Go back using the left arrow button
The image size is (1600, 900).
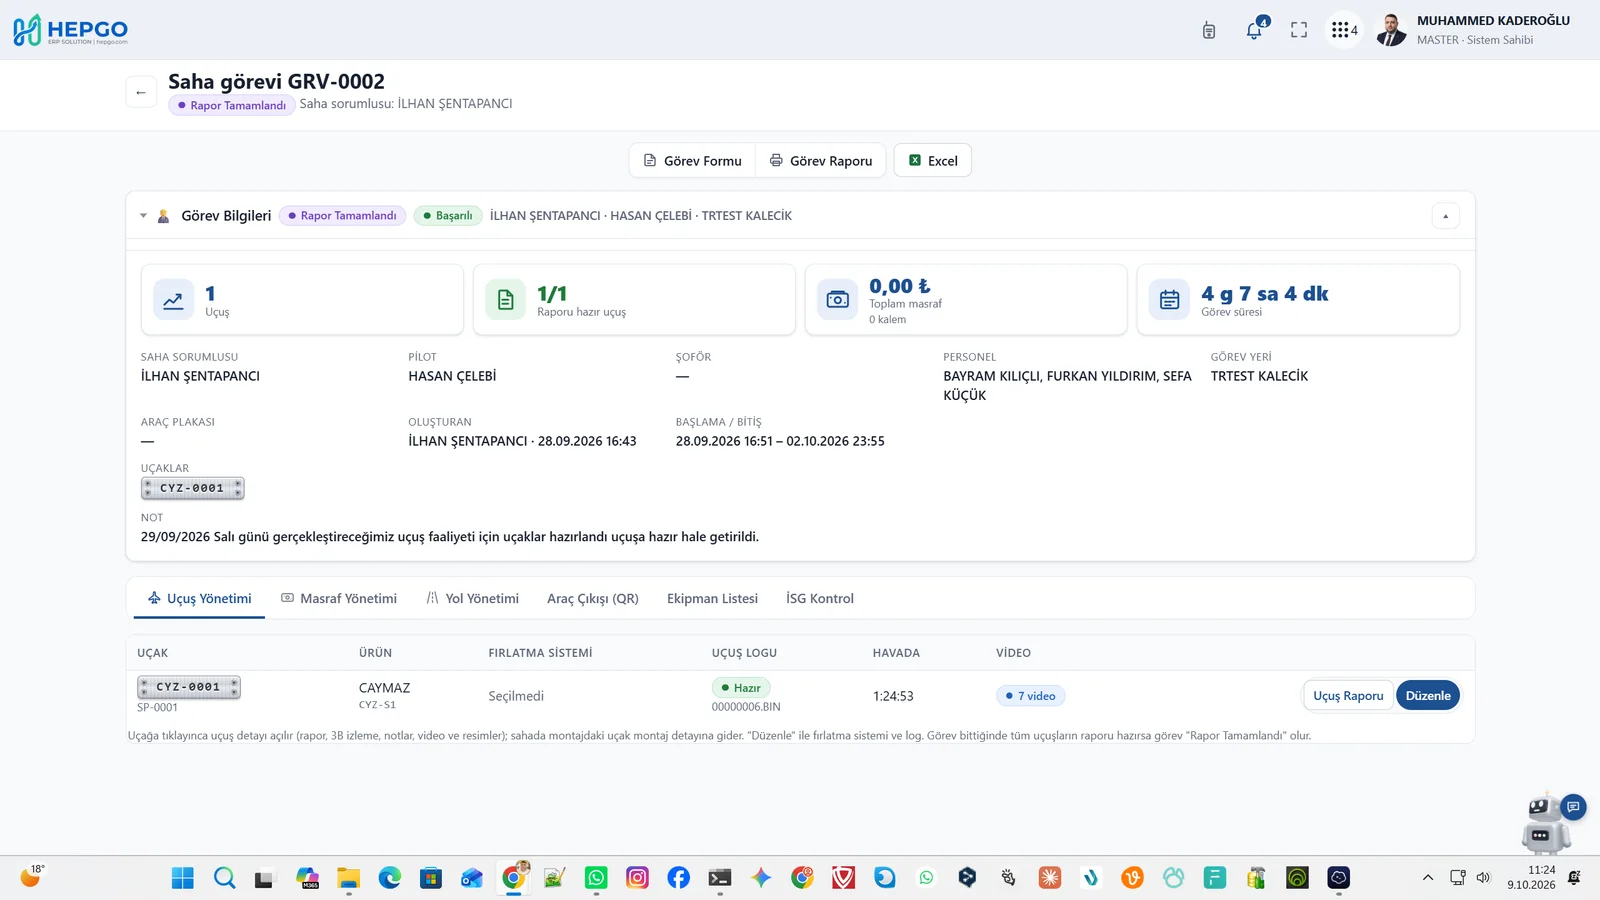tap(141, 92)
